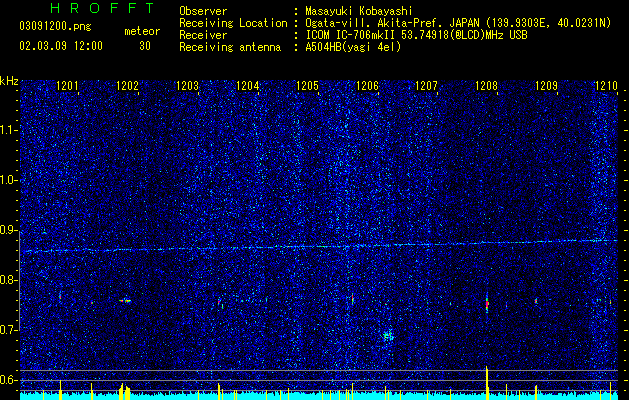Click the 1207 time marker
The image size is (629, 400).
426,85
